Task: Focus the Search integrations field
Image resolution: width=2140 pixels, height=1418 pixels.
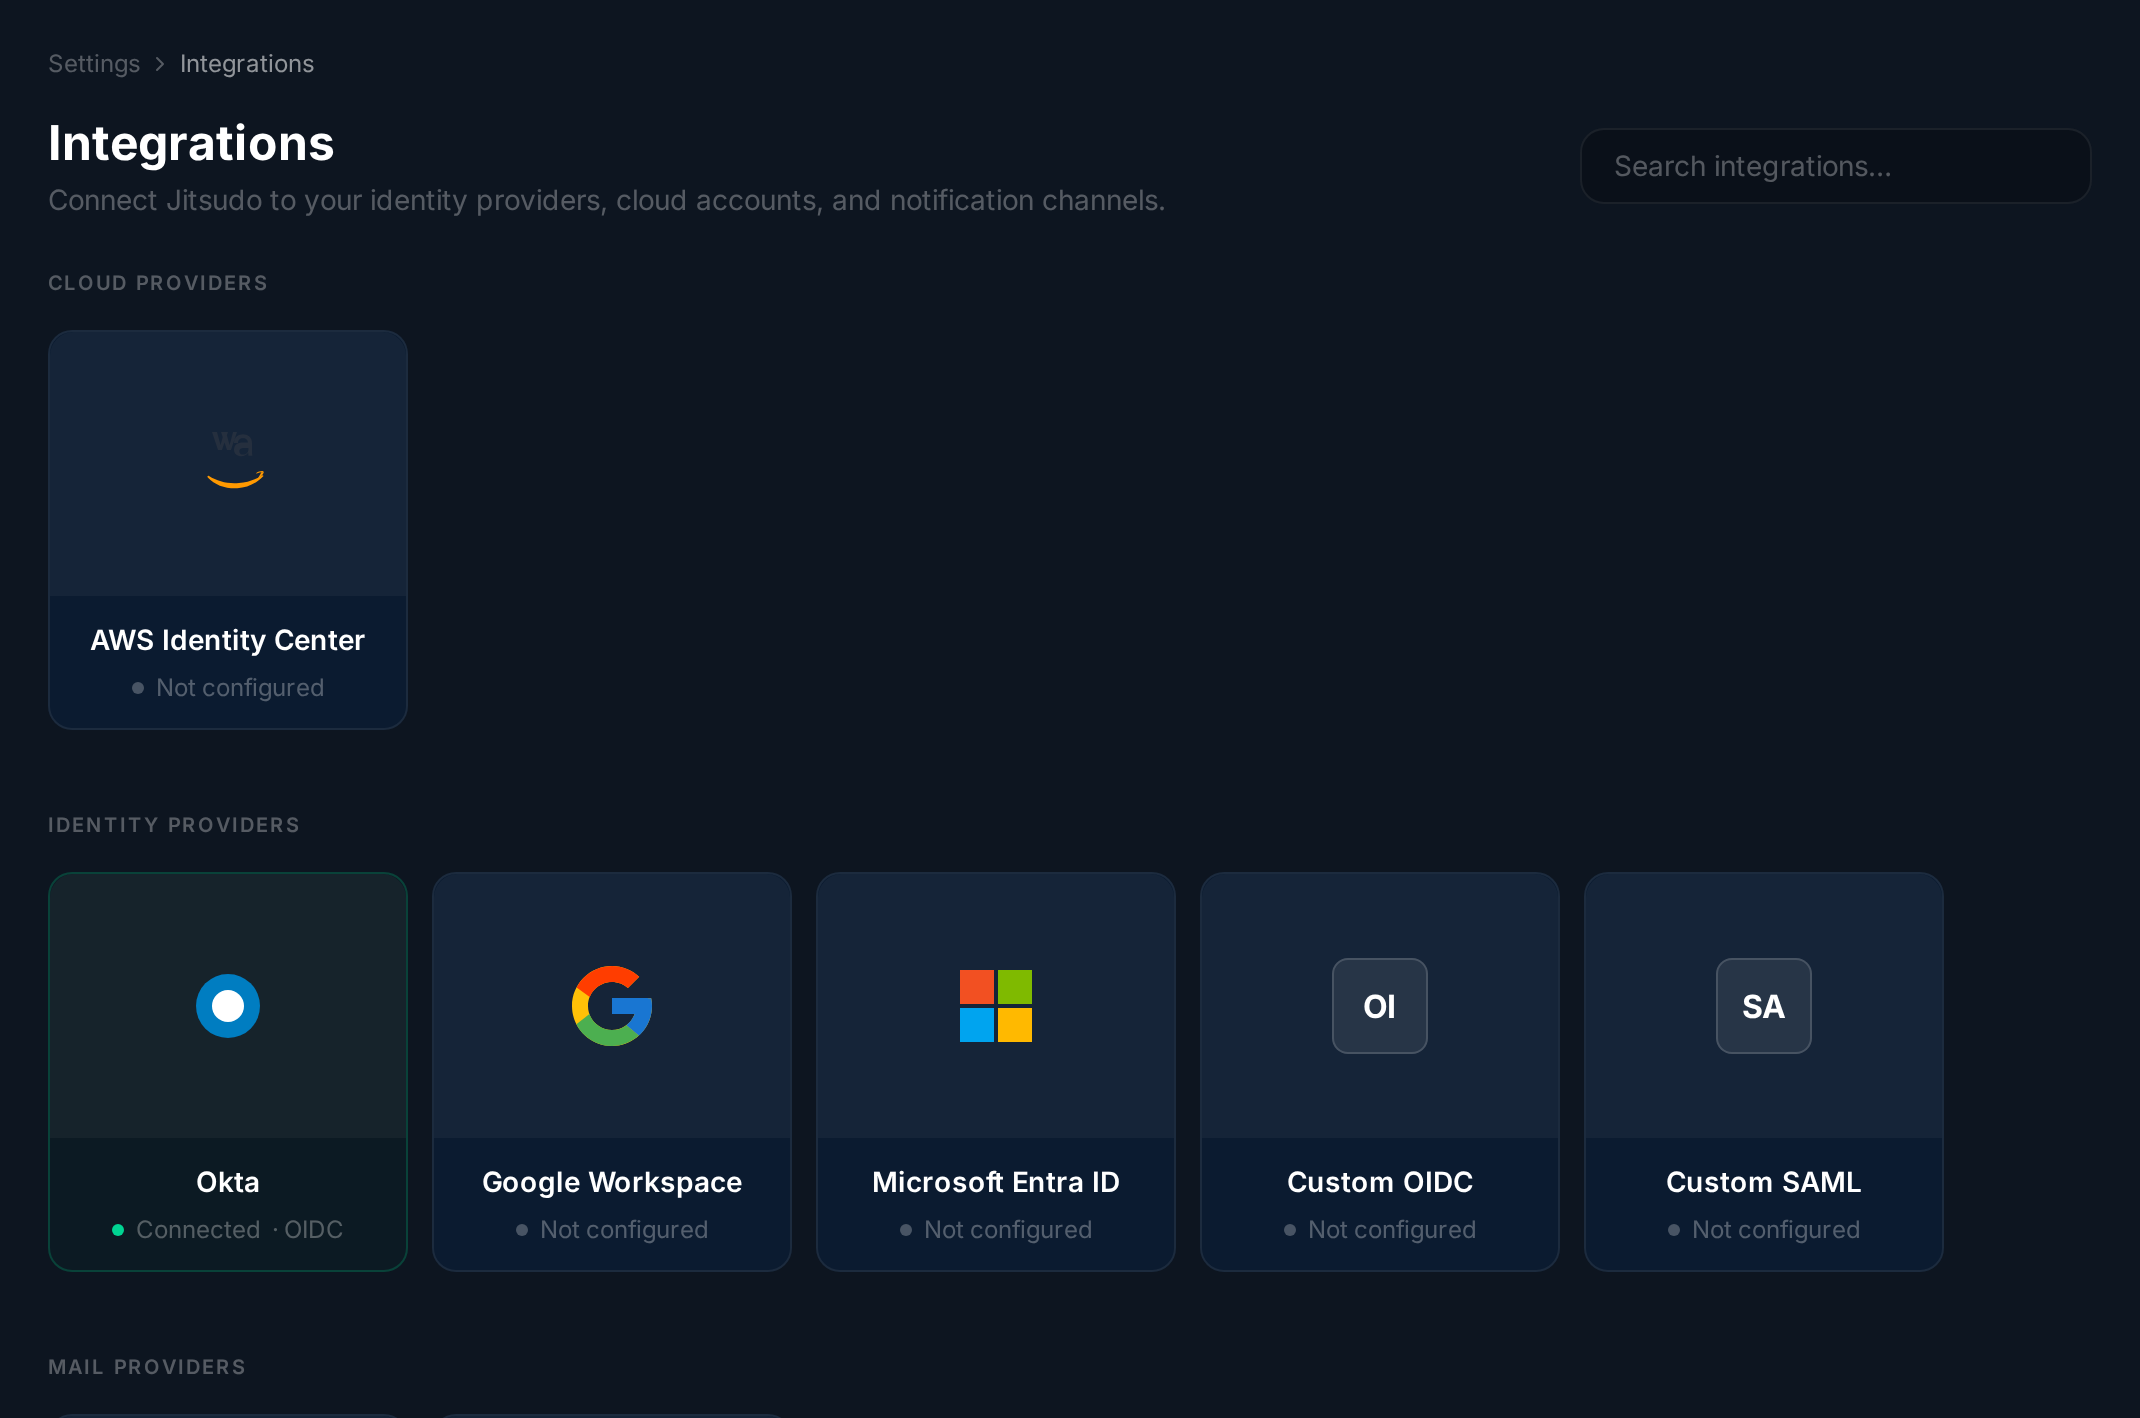Action: [x=1835, y=166]
